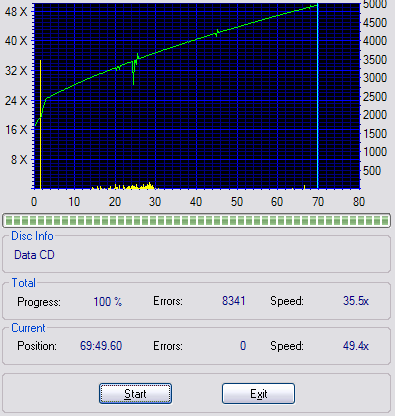Select the current position value 69:49.60
Image resolution: width=395 pixels, height=416 pixels.
coord(101,346)
